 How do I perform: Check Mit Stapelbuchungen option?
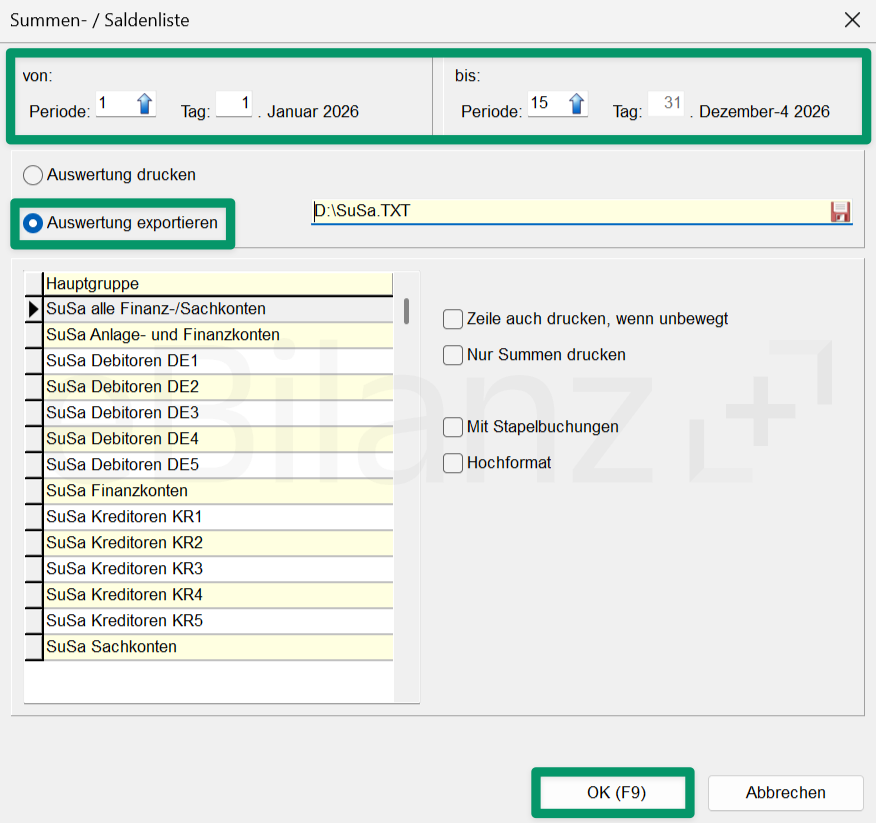[453, 427]
